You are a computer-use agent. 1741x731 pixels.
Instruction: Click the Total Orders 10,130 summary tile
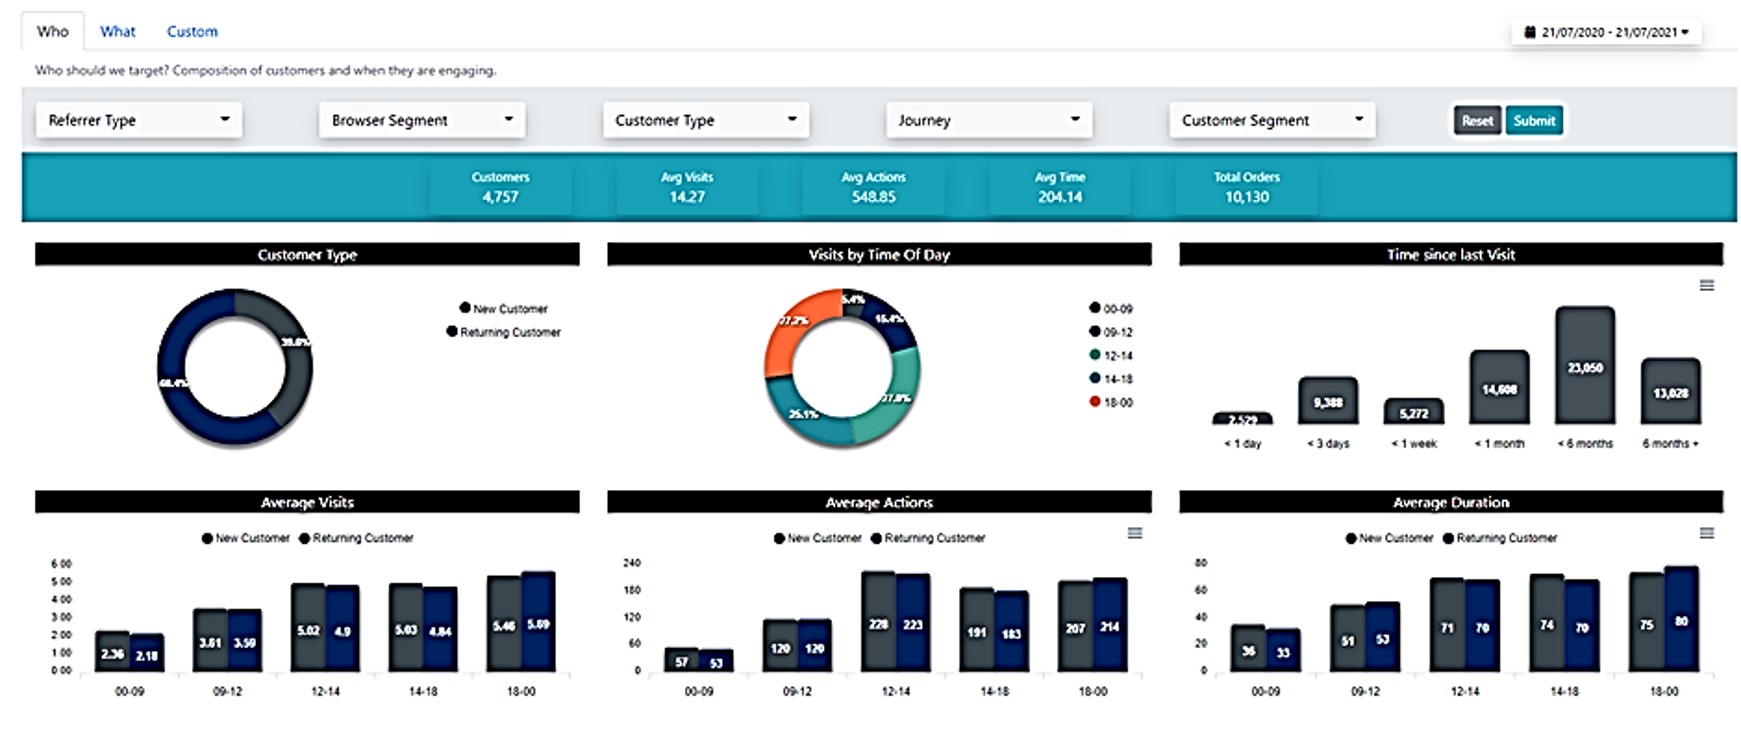click(x=1247, y=187)
